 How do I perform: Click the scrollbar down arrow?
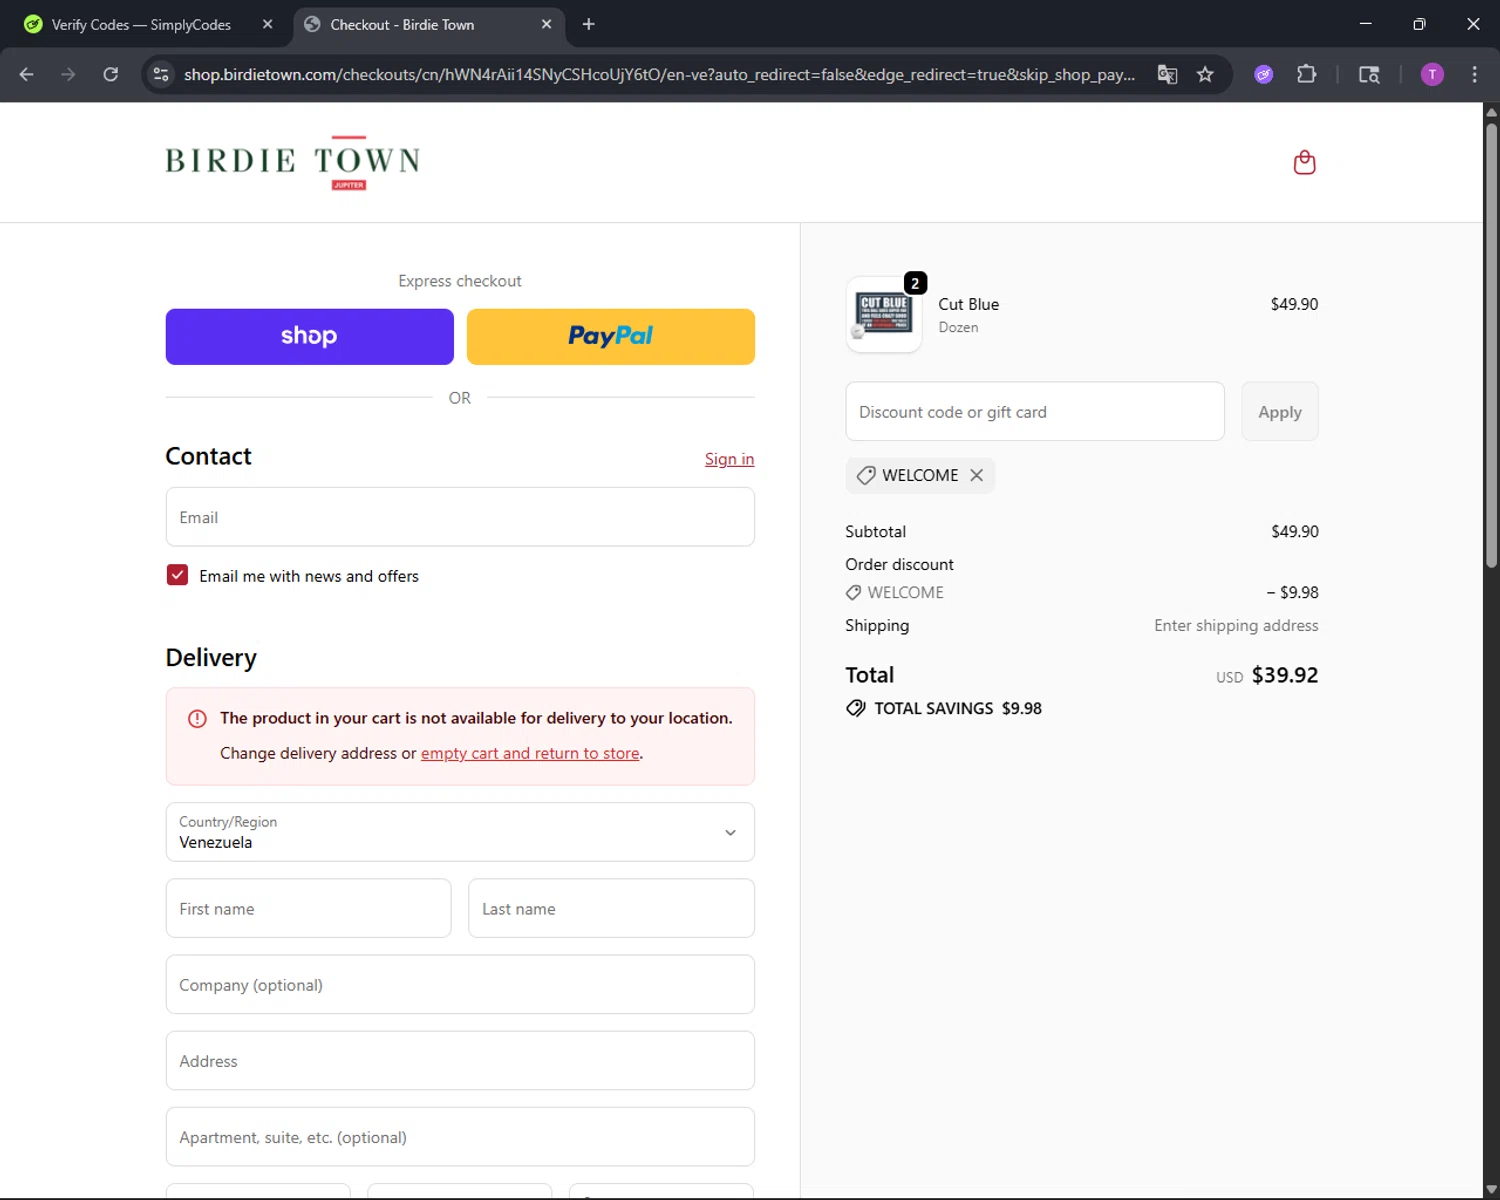point(1491,1190)
